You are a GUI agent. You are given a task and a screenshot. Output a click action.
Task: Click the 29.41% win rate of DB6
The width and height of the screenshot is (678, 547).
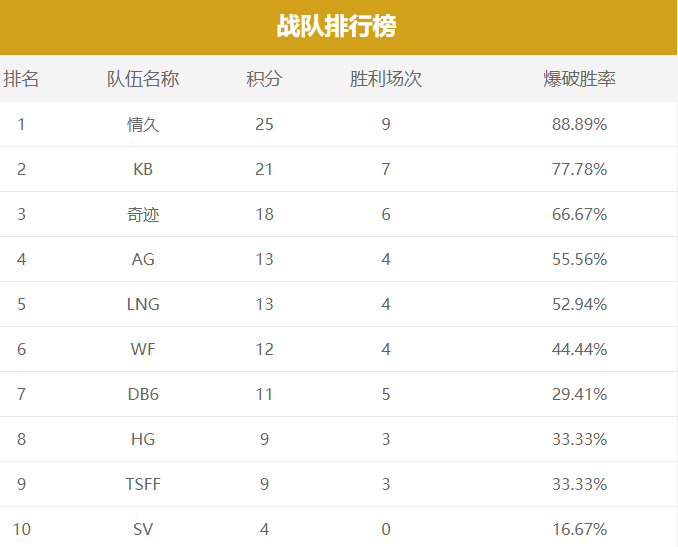(x=579, y=394)
